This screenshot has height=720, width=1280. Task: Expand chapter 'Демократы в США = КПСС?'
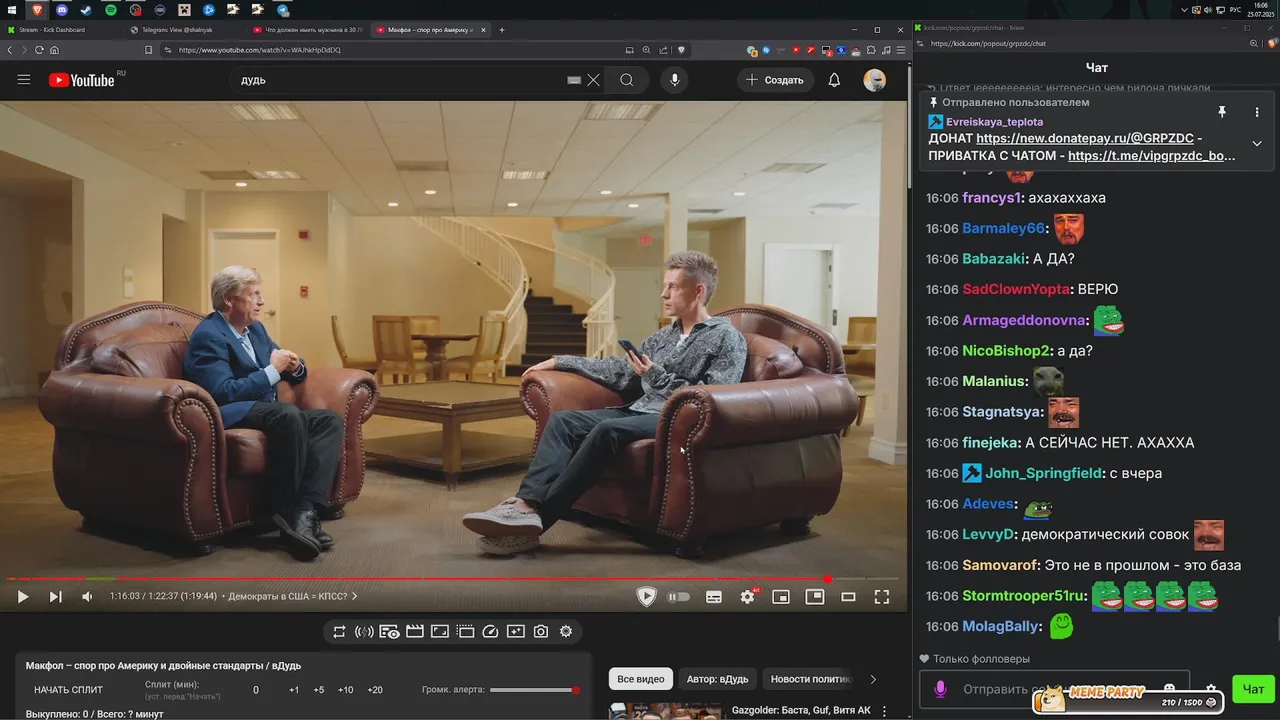(x=292, y=597)
